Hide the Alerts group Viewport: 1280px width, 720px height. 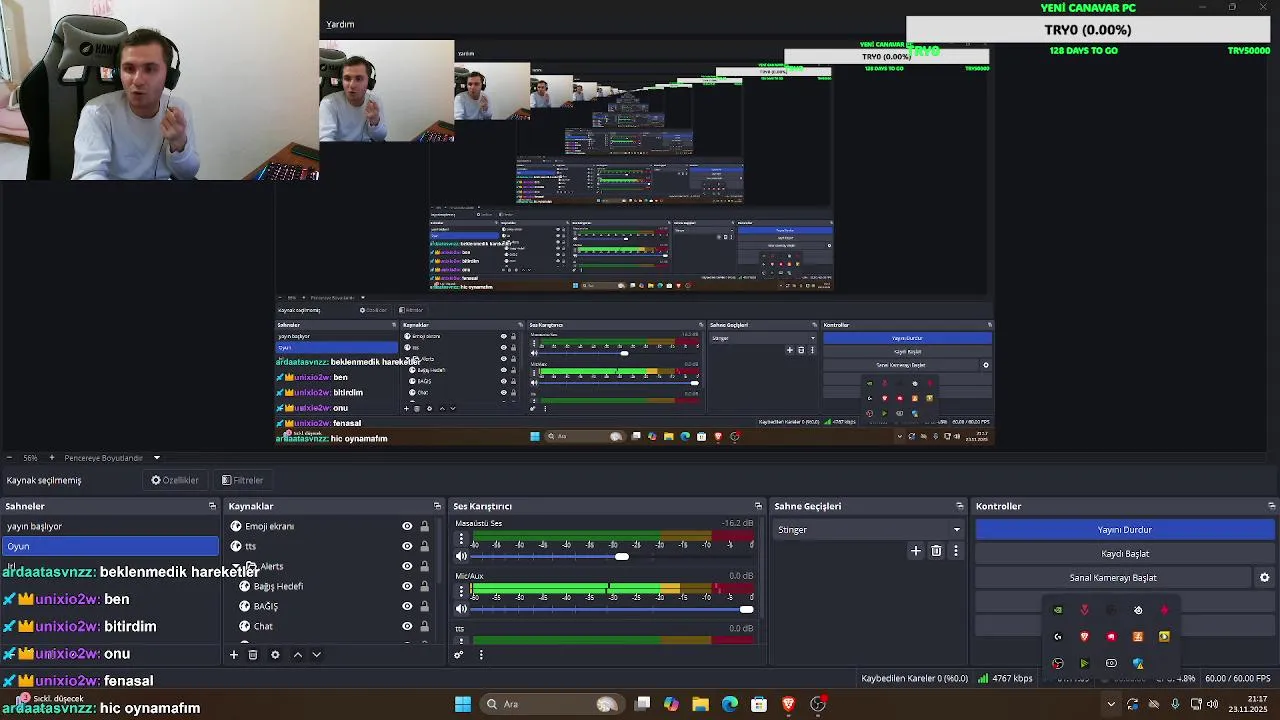(x=407, y=566)
